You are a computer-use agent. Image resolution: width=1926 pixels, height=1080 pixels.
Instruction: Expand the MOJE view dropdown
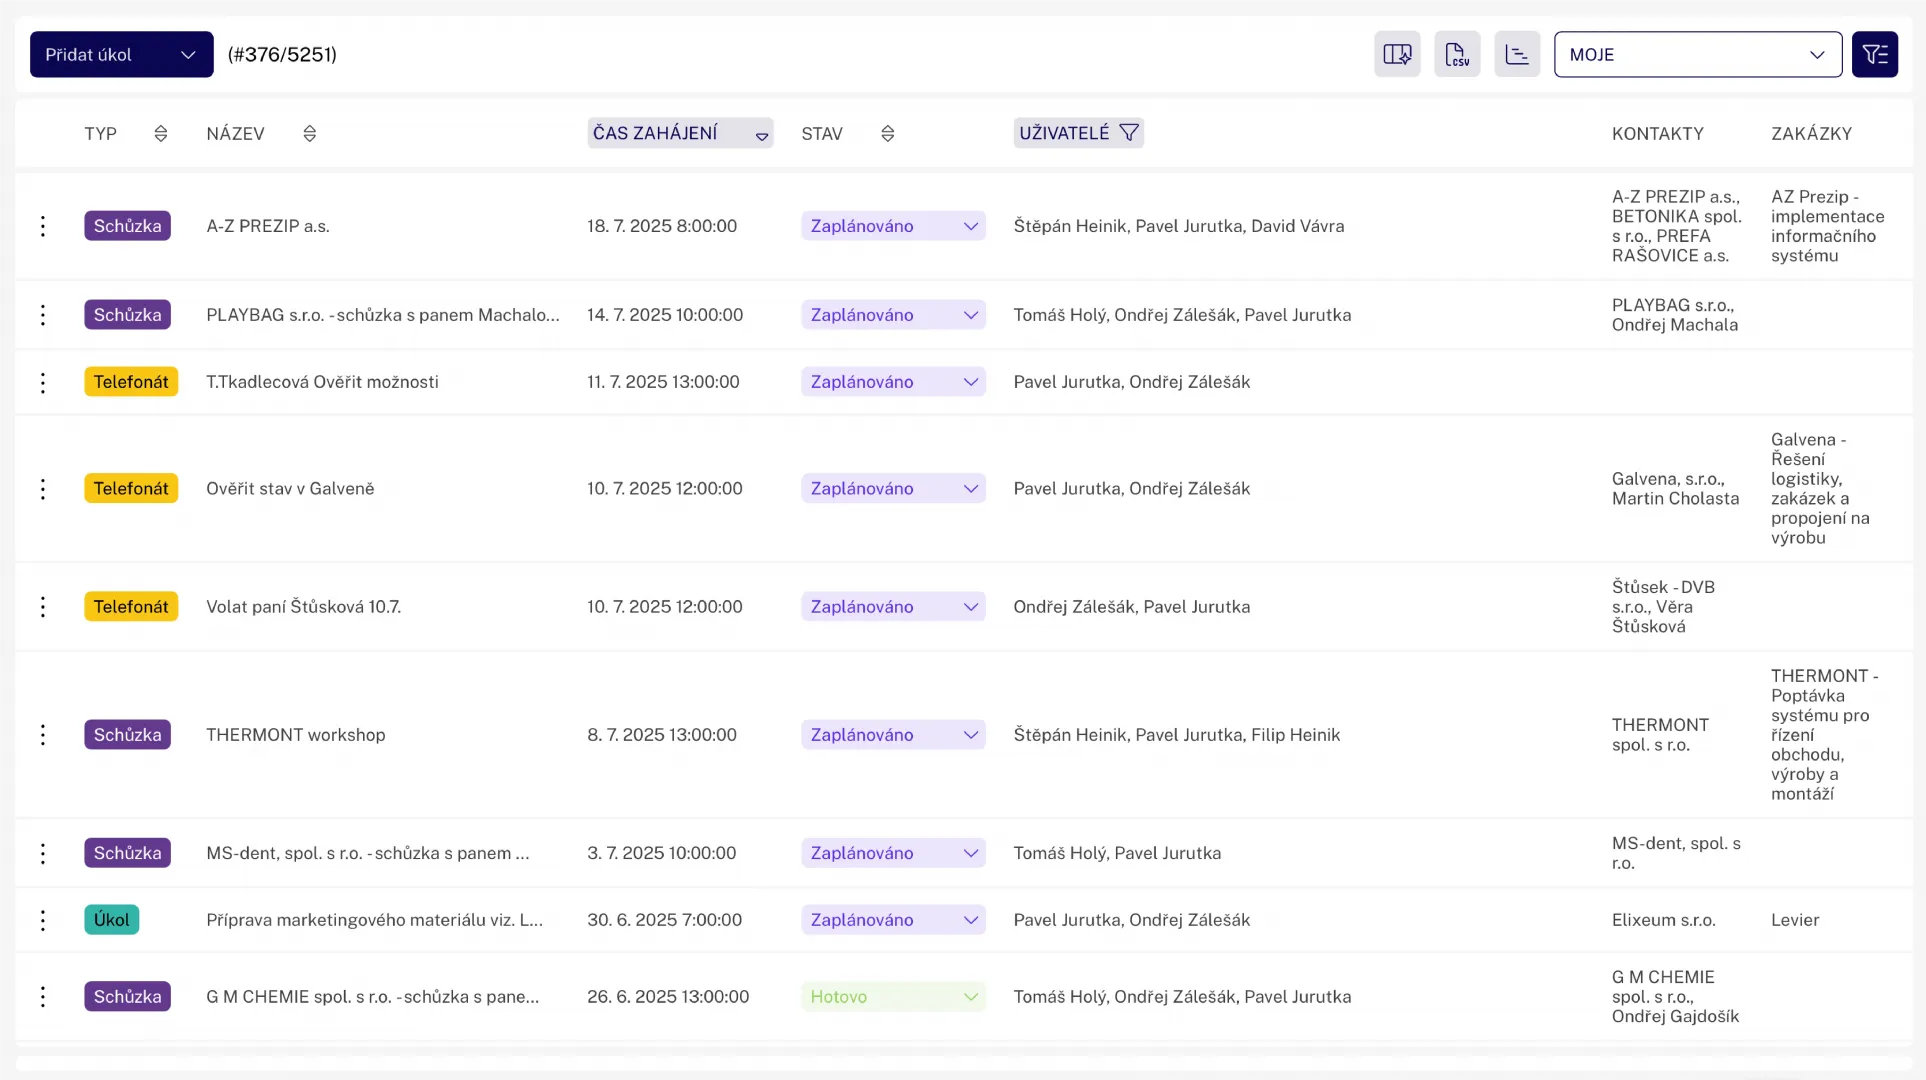(x=1697, y=54)
